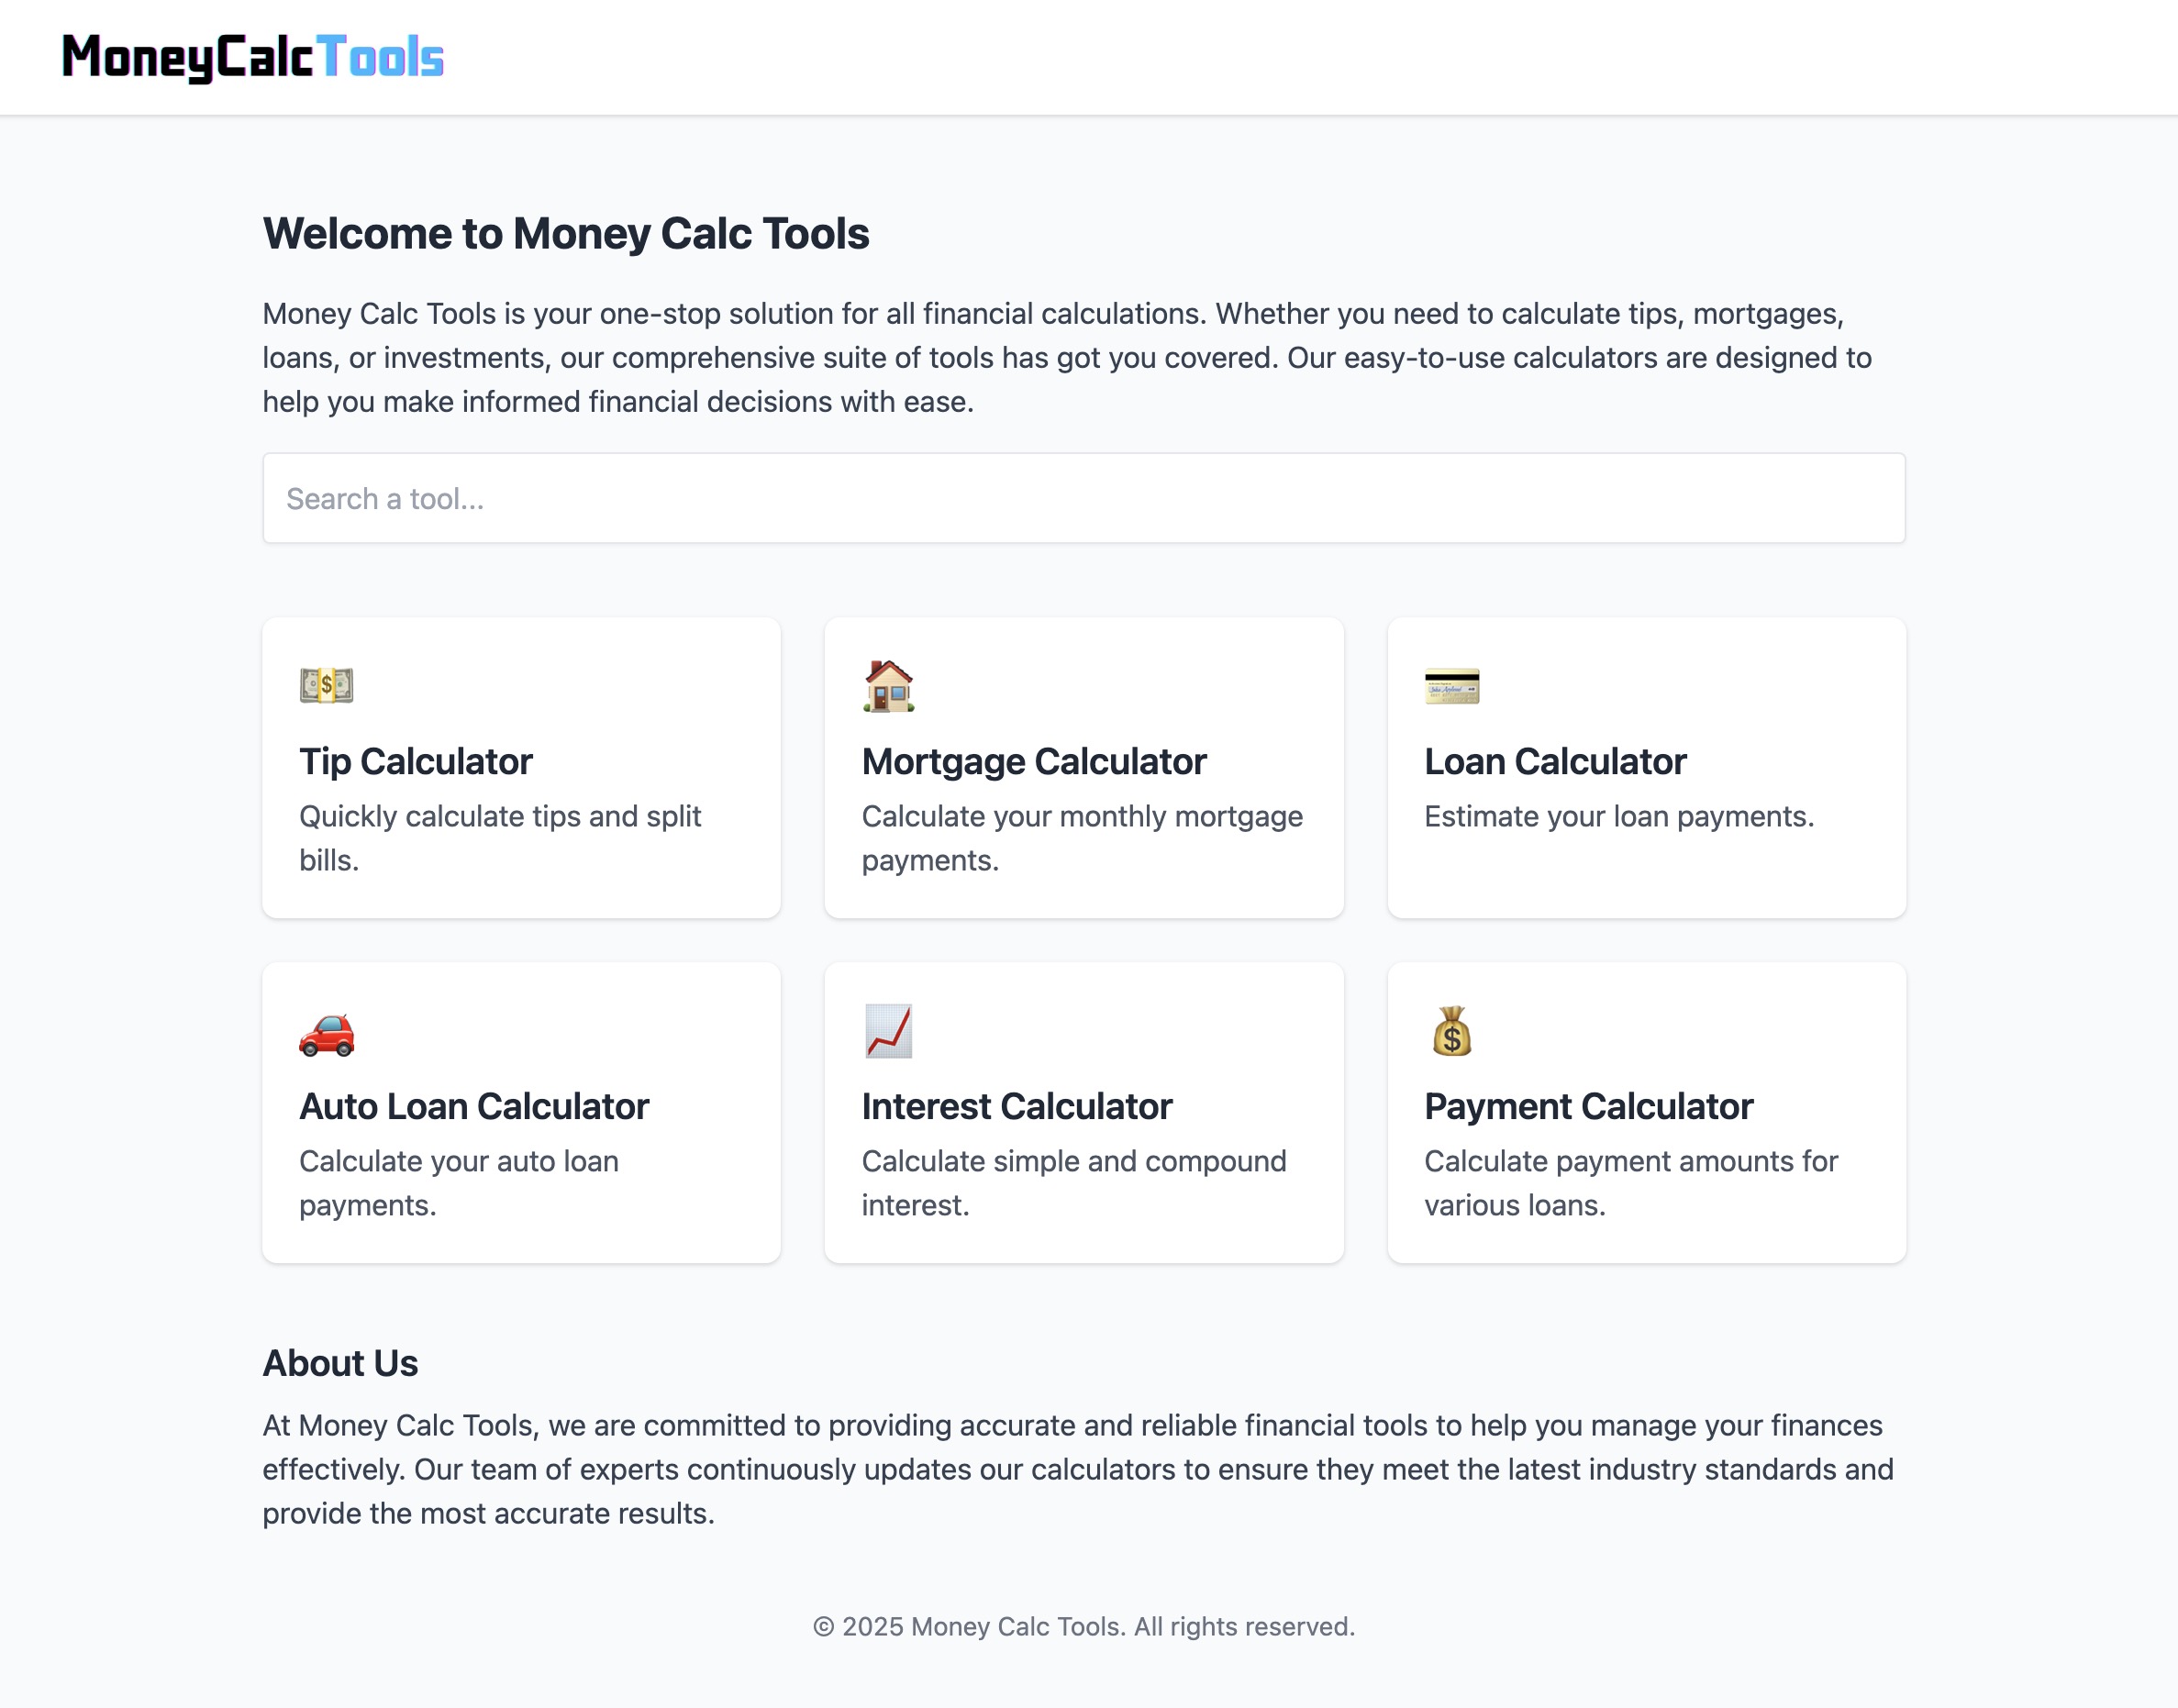Click the house Mortgage Calculator icon
The height and width of the screenshot is (1708, 2178).
tap(889, 686)
